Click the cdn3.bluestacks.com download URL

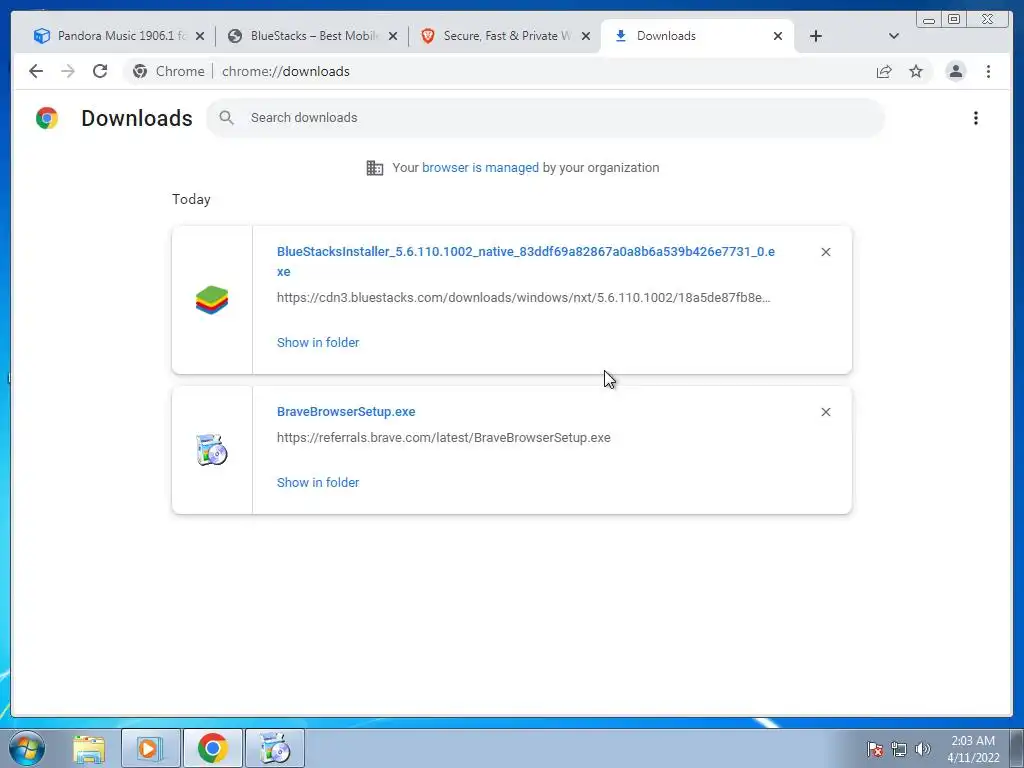coord(524,298)
